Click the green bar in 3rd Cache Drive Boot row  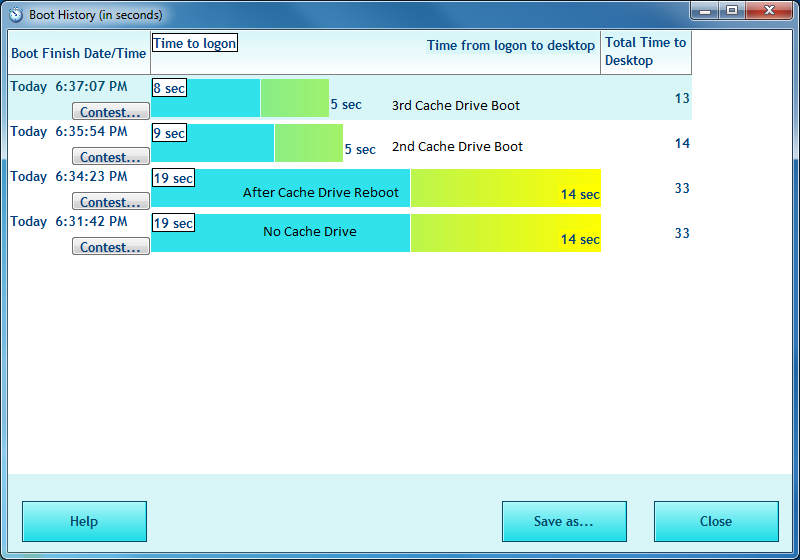(x=295, y=98)
